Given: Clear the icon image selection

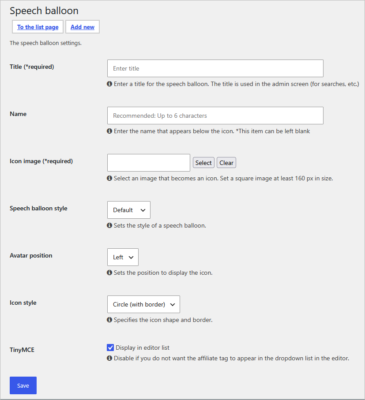Looking at the screenshot, I should (x=226, y=163).
